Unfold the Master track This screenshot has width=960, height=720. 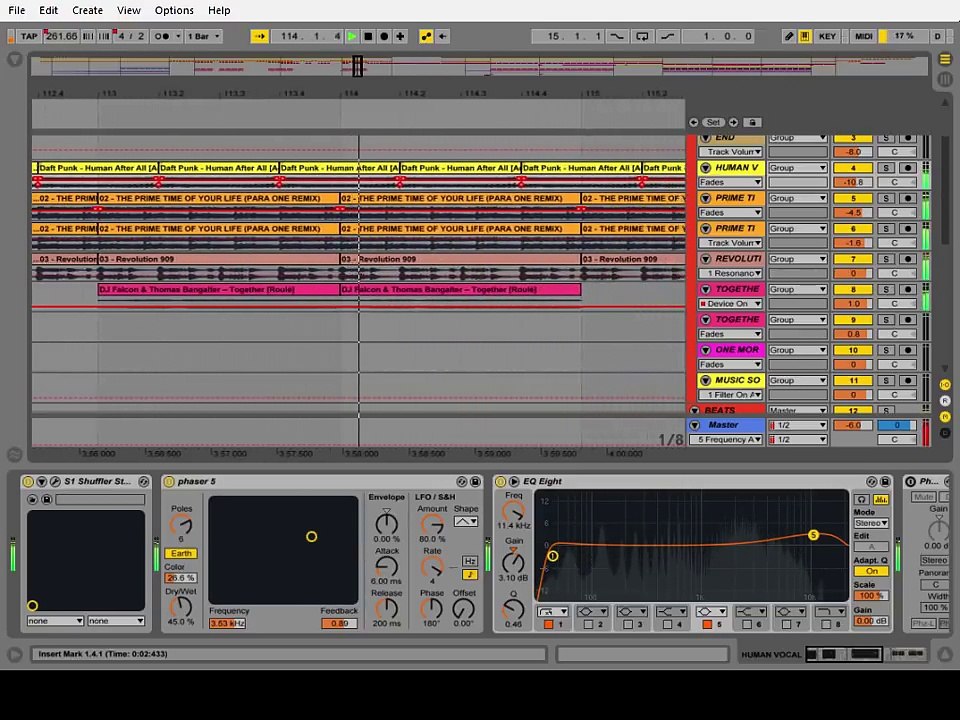(x=695, y=425)
